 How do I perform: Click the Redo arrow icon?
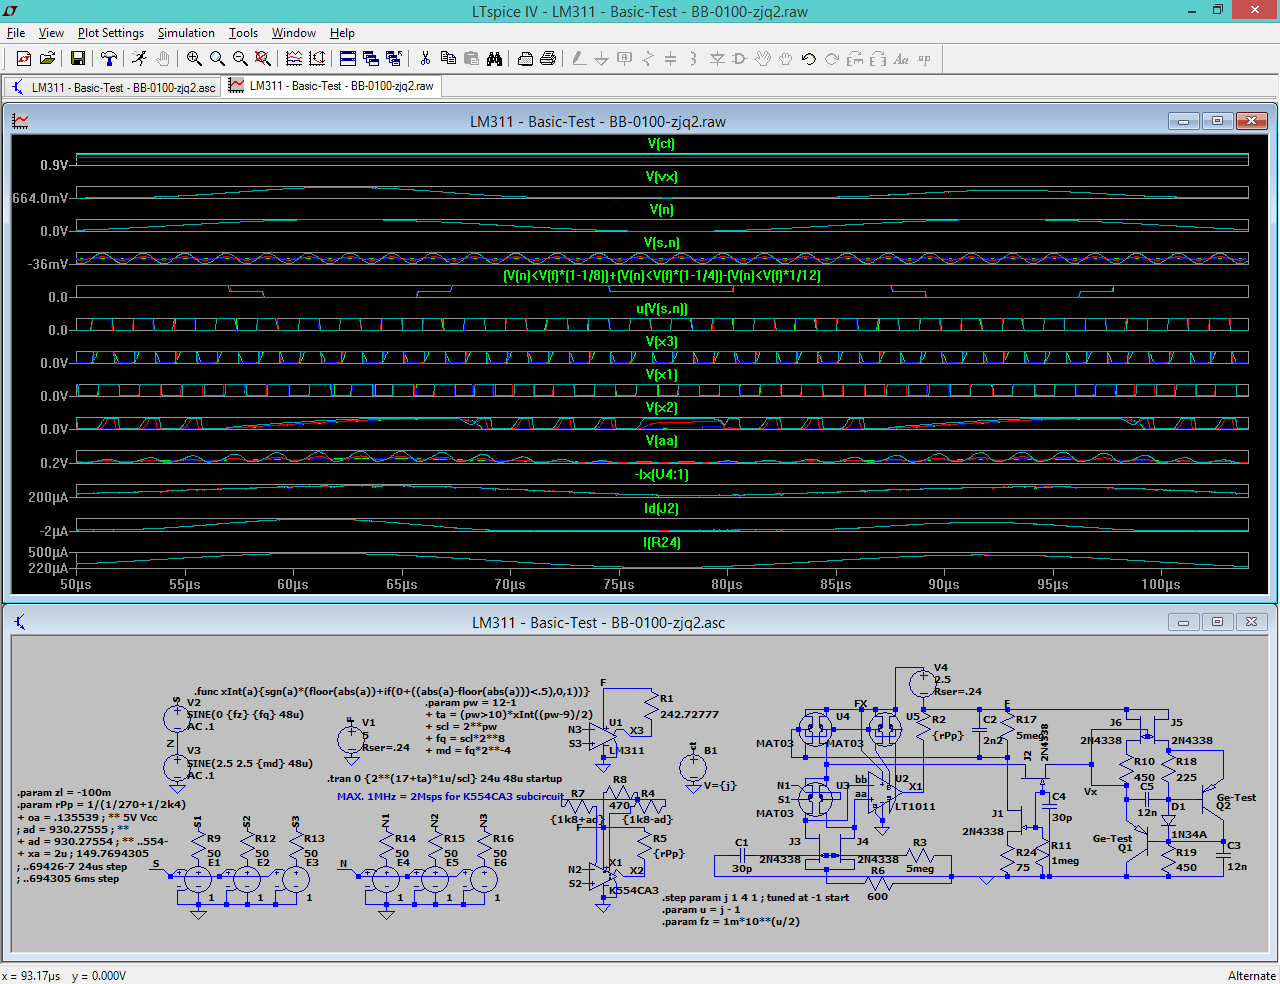click(x=832, y=59)
